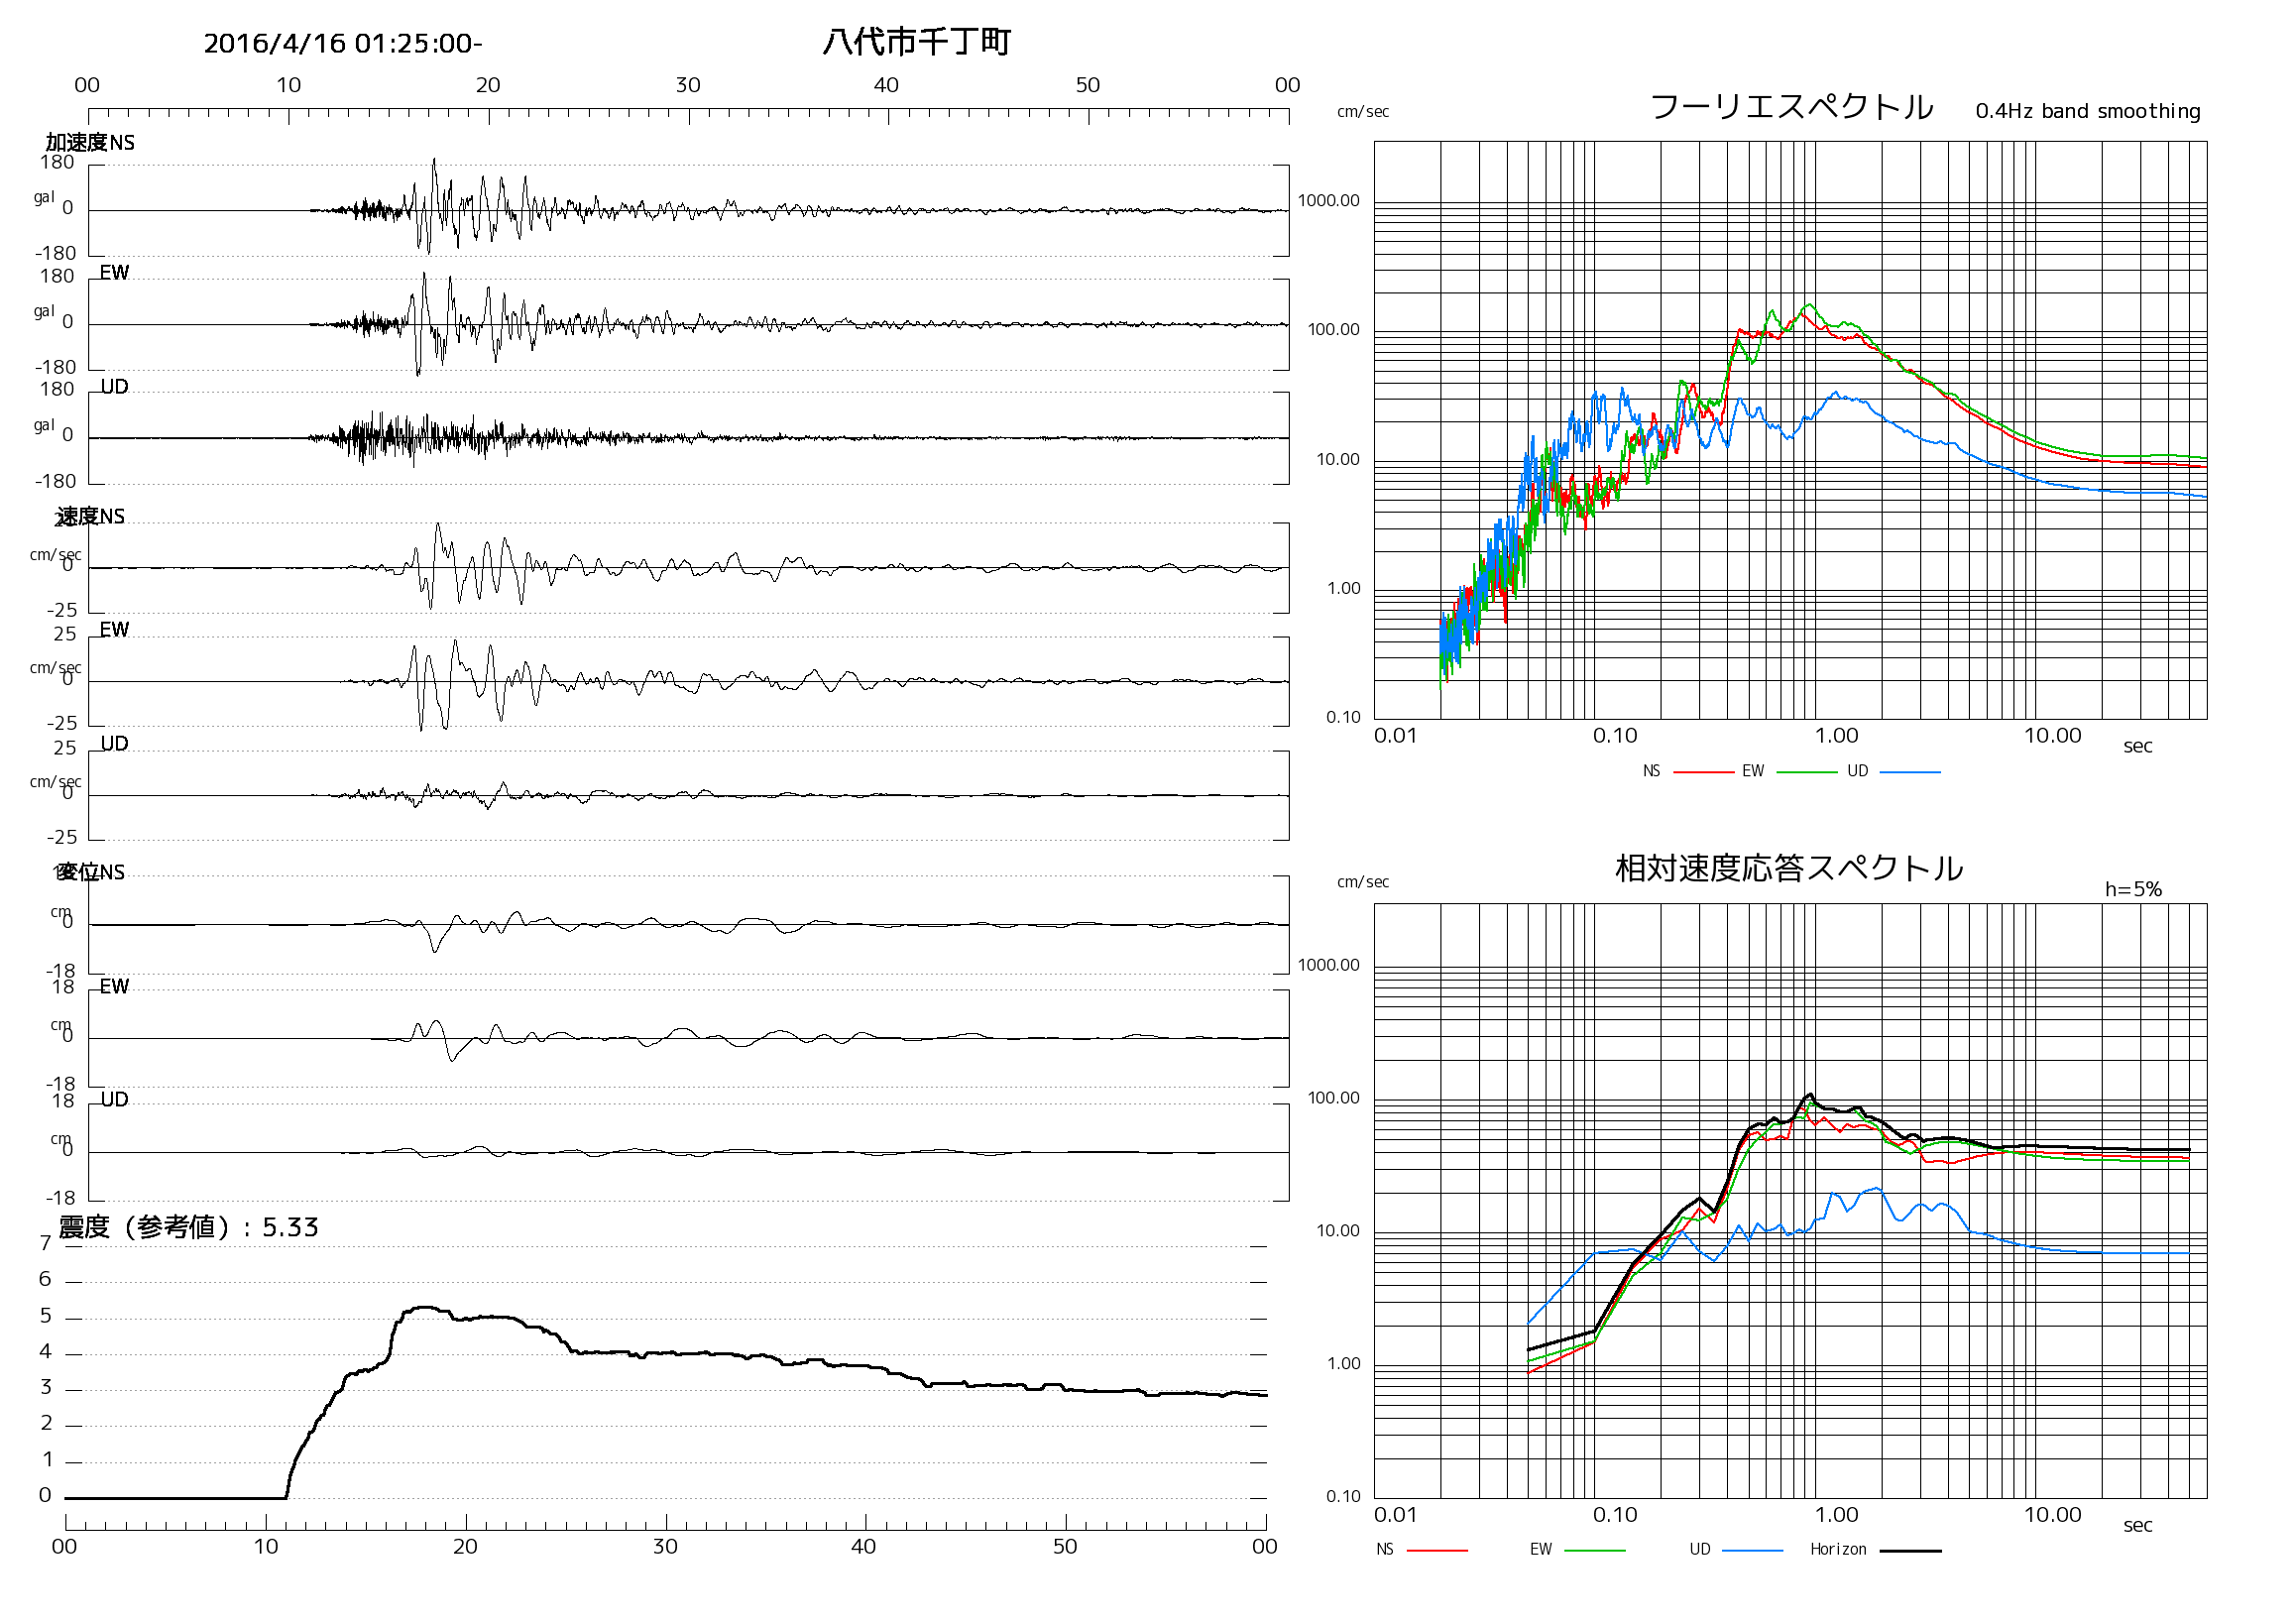Click the 震度（参考値）：5.33 label
The width and height of the screenshot is (2296, 1623).
189,1227
